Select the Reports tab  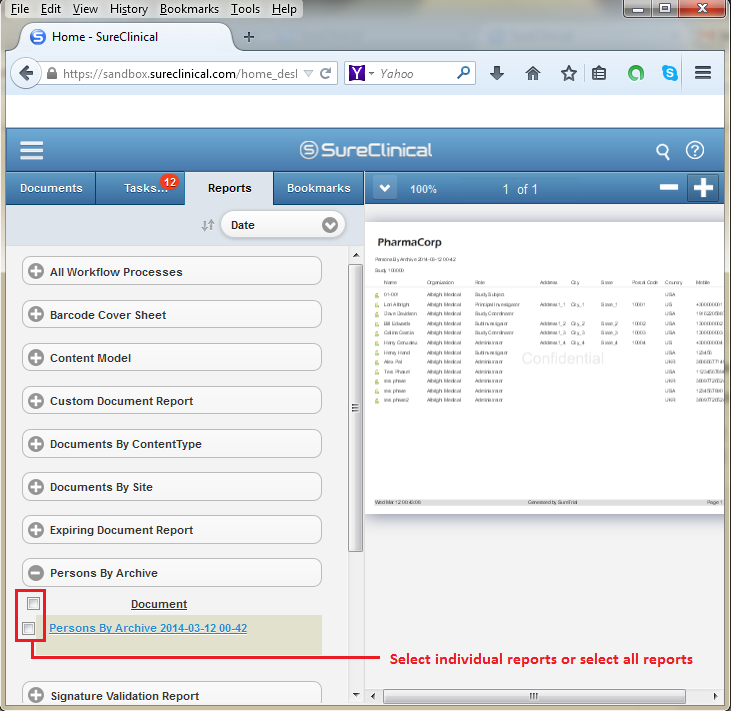coord(229,188)
